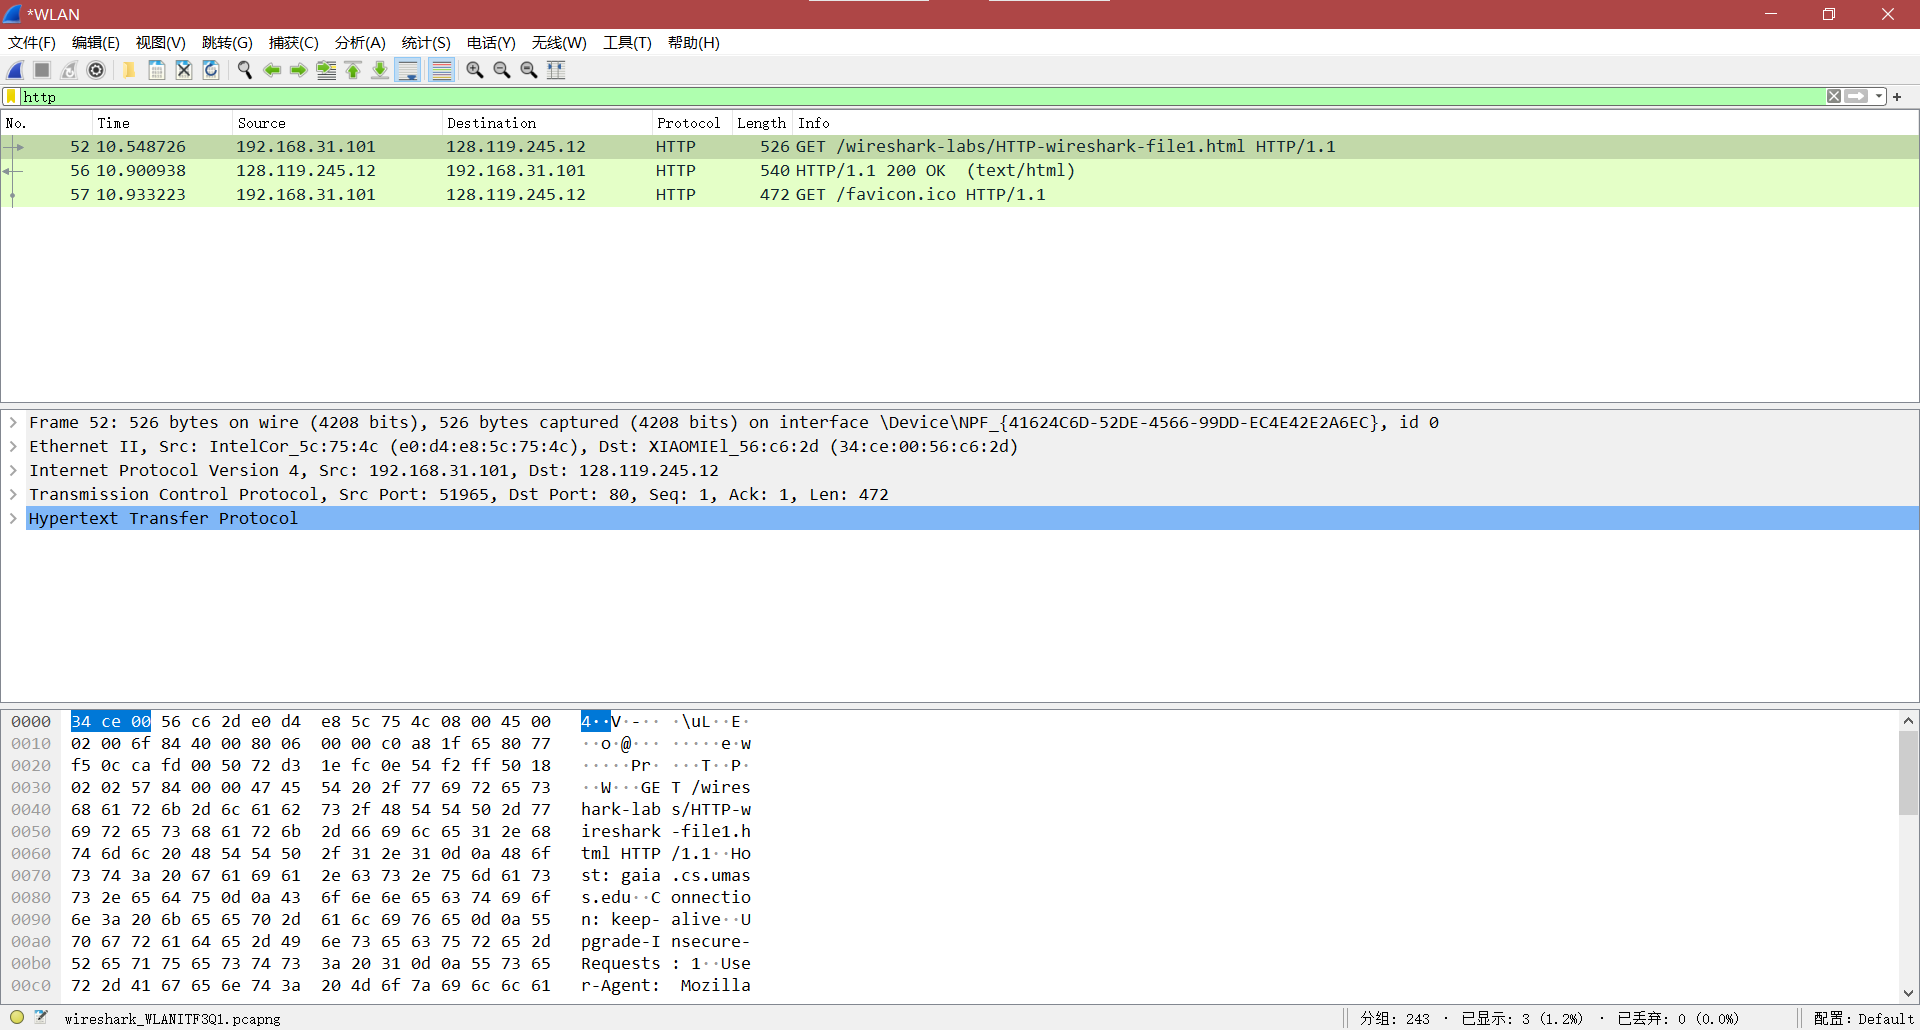Select packet 56 HTTP/1.1 200 OK

(960, 171)
